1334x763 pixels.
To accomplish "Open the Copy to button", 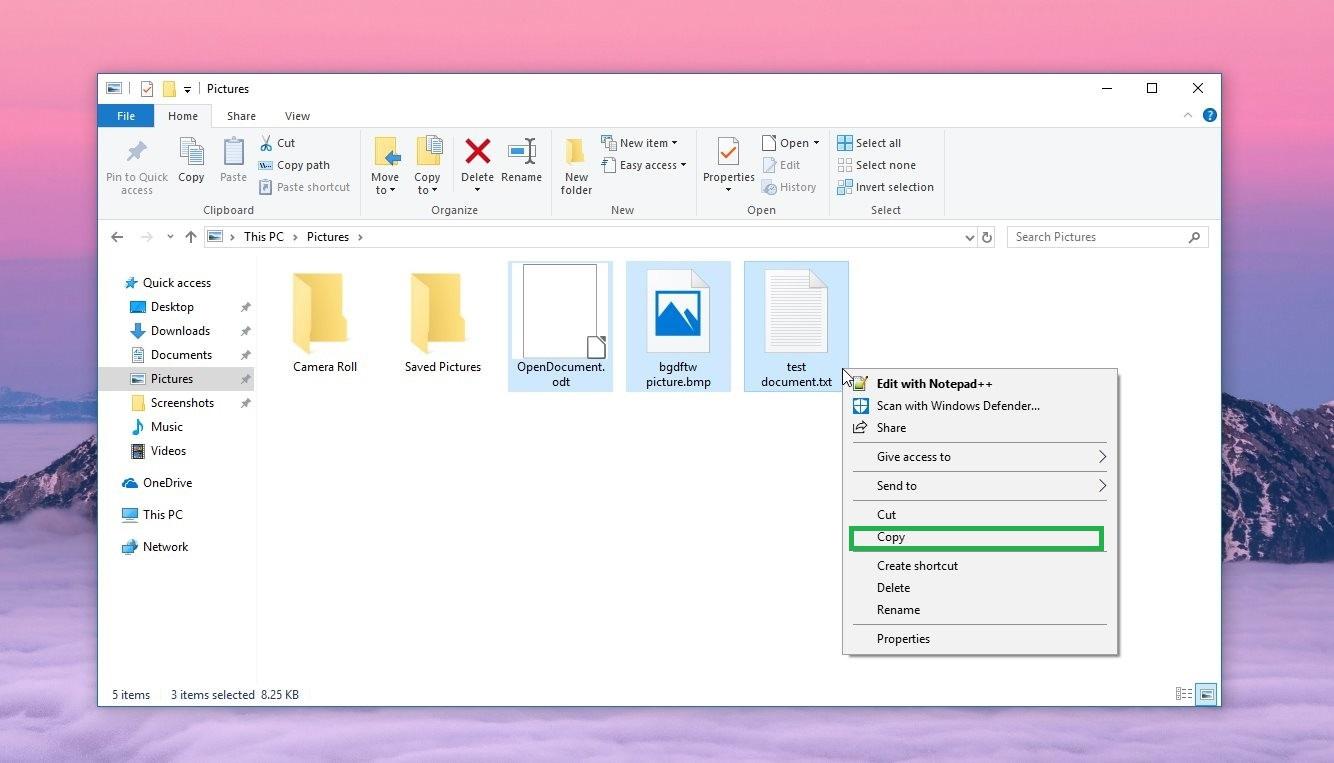I will (428, 166).
